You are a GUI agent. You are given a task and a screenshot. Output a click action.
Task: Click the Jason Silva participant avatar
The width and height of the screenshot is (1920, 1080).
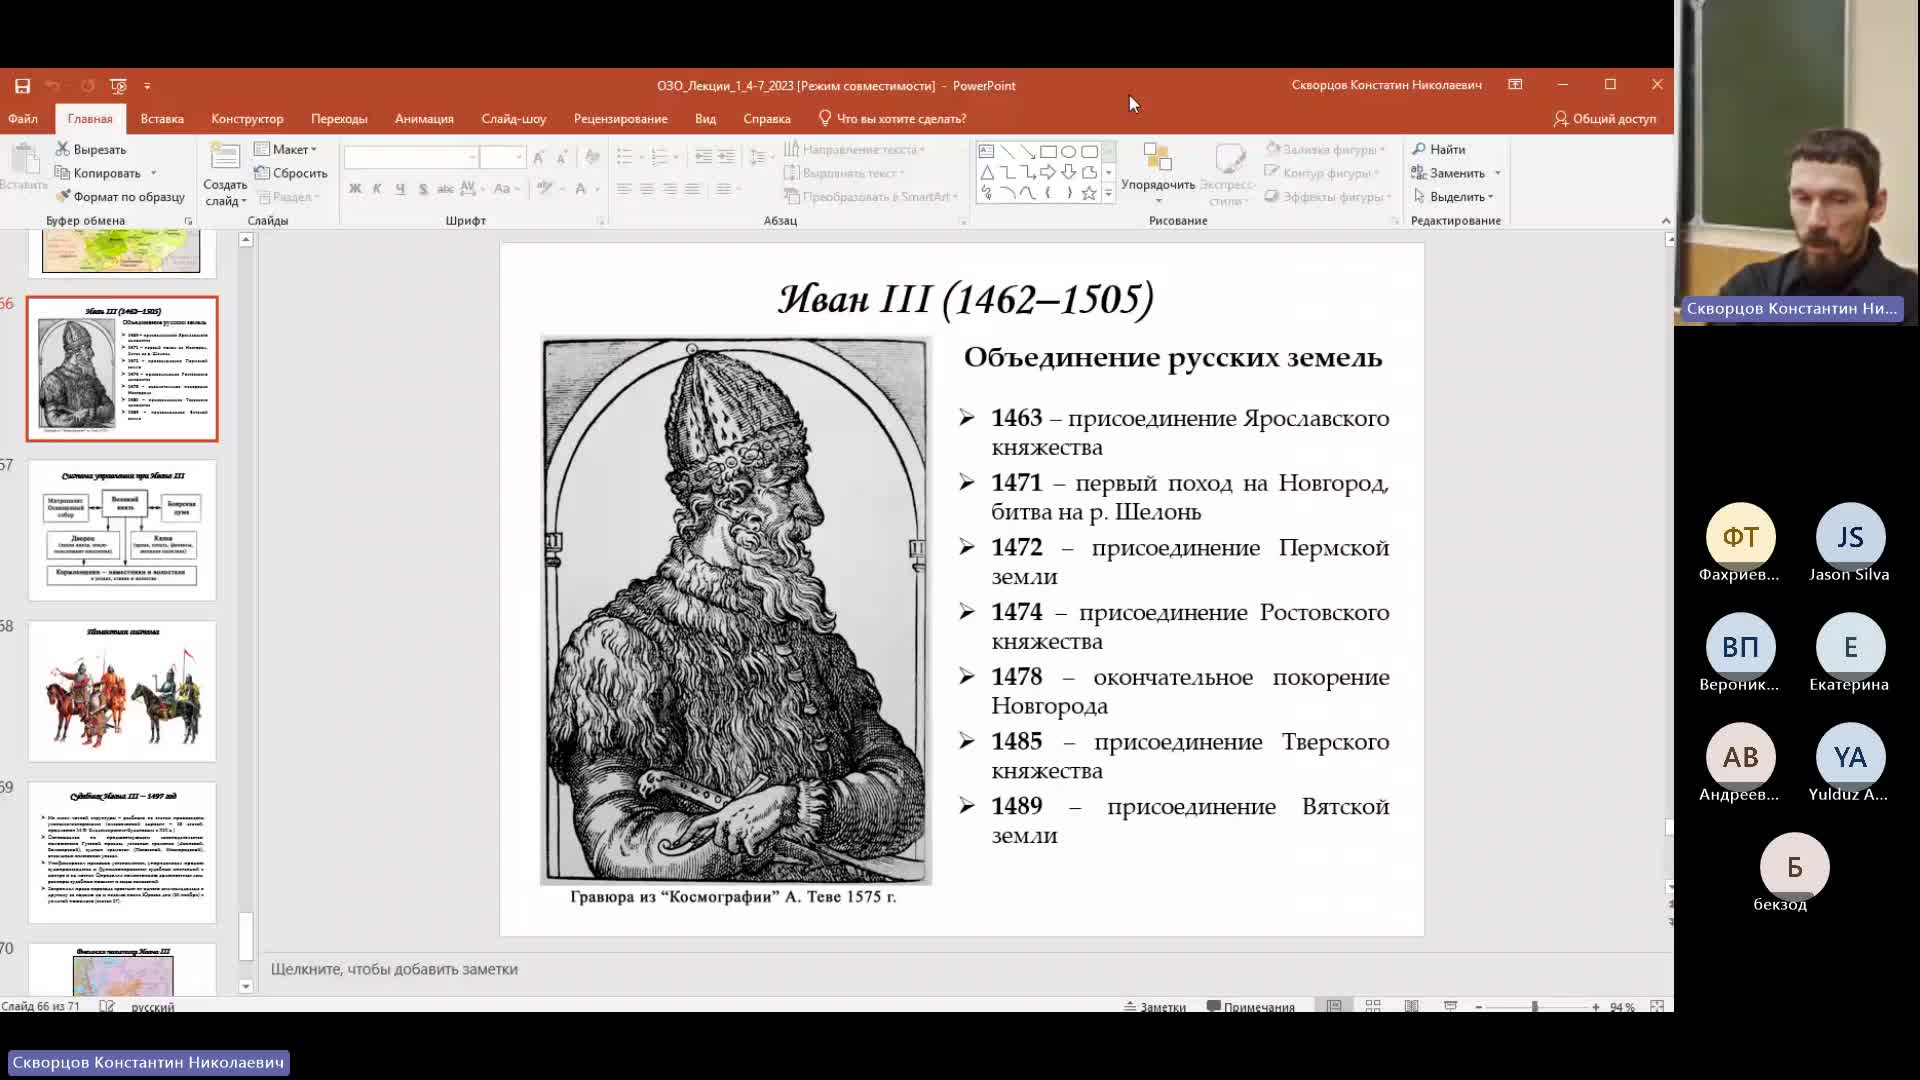[x=1850, y=537]
